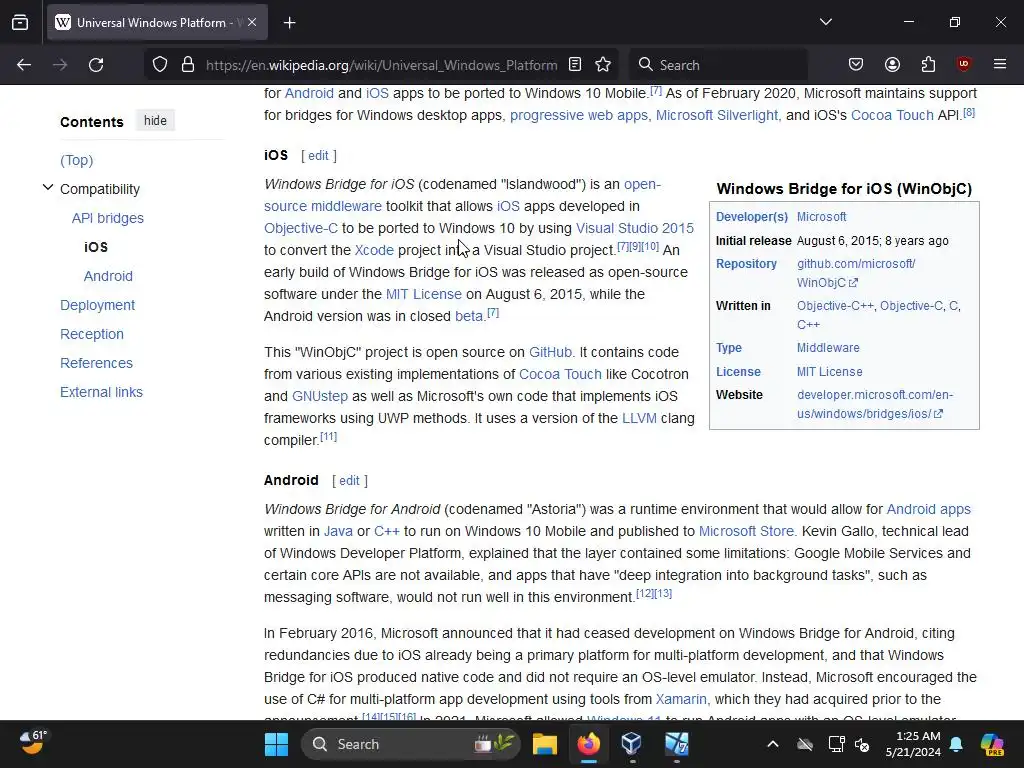Viewport: 1024px width, 768px height.
Task: Open the Xcode article link
Action: 374,250
